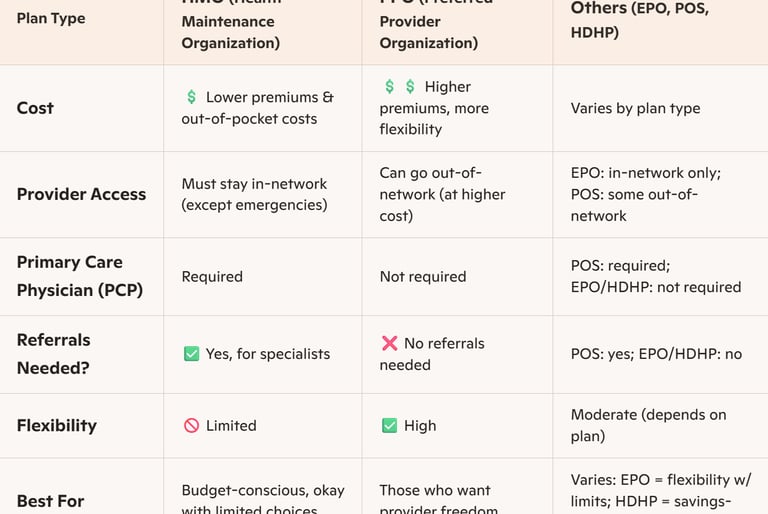Select the "Moderate (depends on plan)" cell
This screenshot has width=768, height=514.
point(648,425)
